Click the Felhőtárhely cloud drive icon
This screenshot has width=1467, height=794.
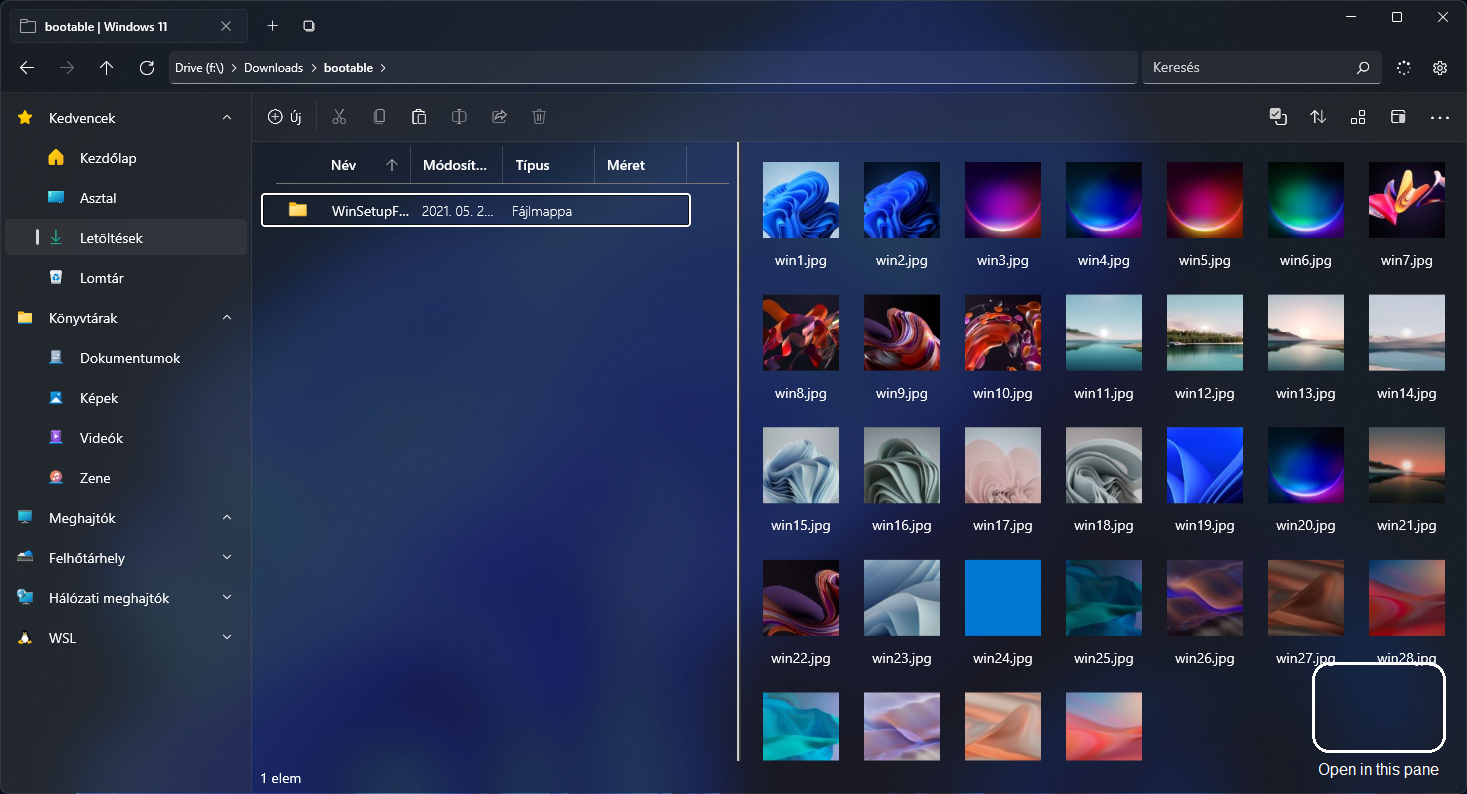point(26,558)
